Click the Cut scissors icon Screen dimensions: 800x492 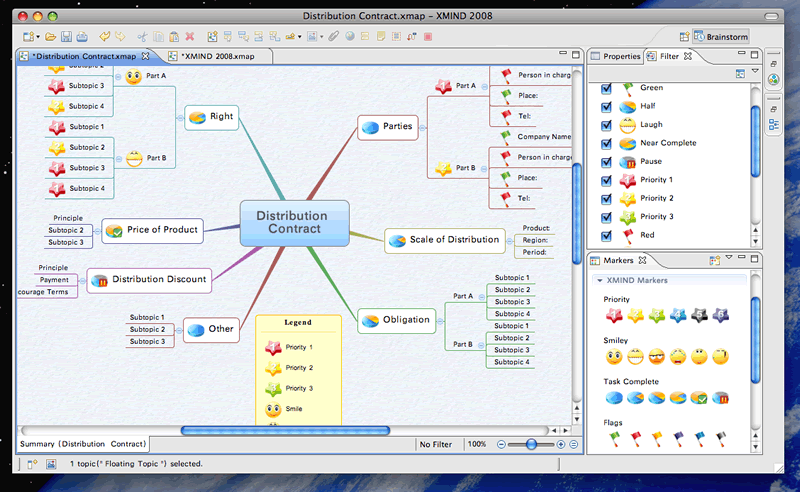click(x=142, y=37)
